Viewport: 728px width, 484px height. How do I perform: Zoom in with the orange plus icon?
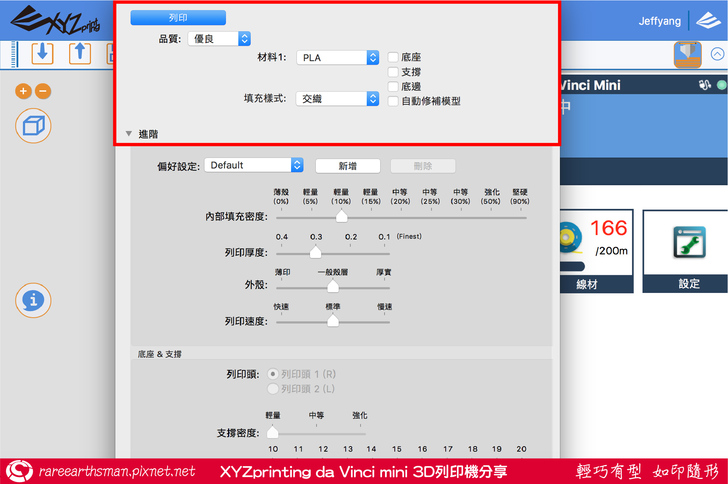[x=23, y=91]
